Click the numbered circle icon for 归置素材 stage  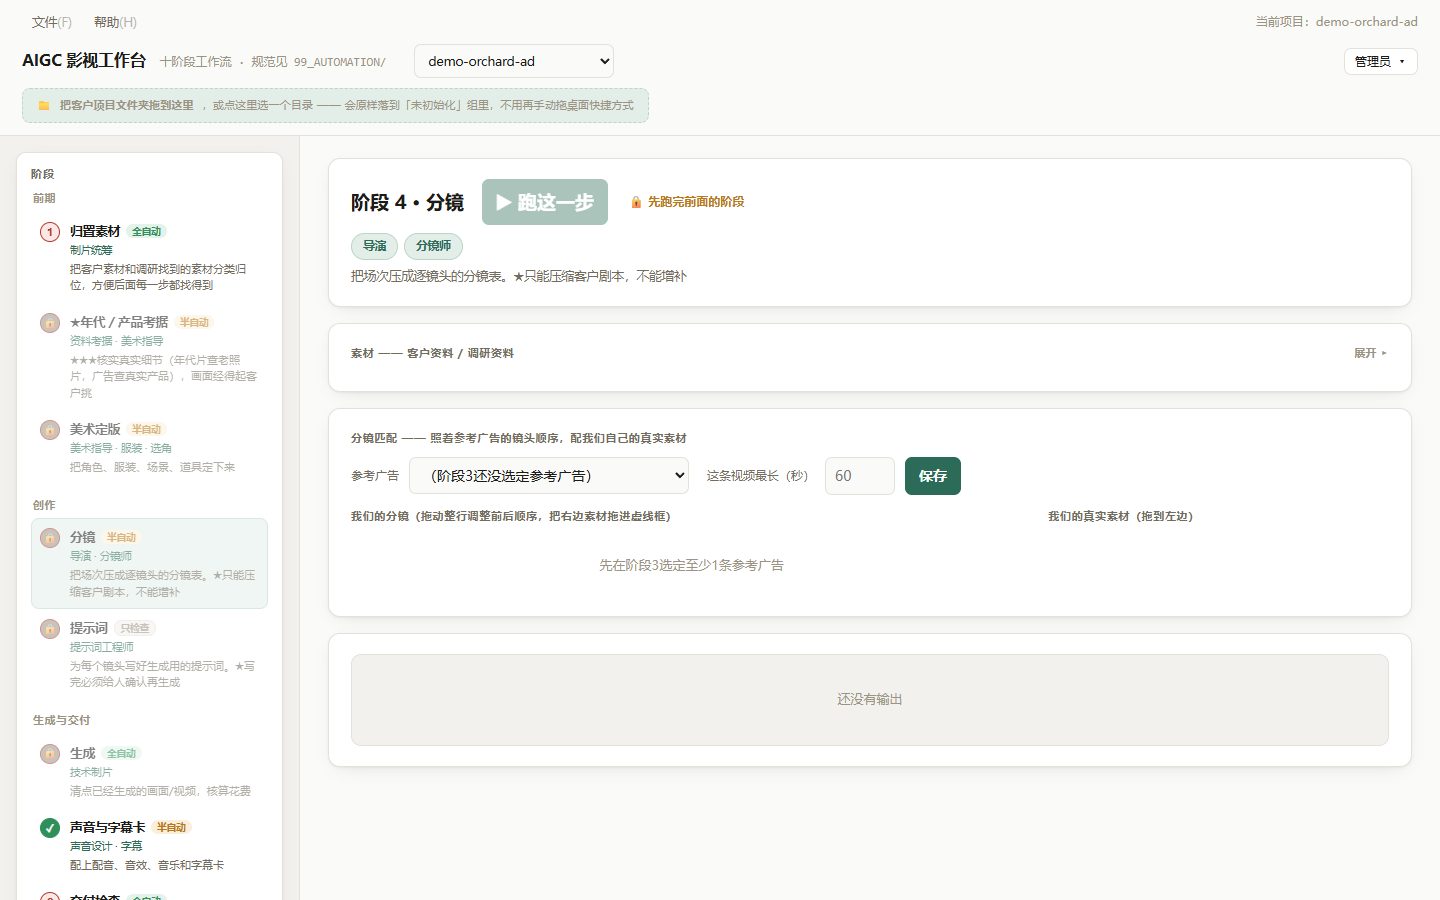[x=50, y=232]
